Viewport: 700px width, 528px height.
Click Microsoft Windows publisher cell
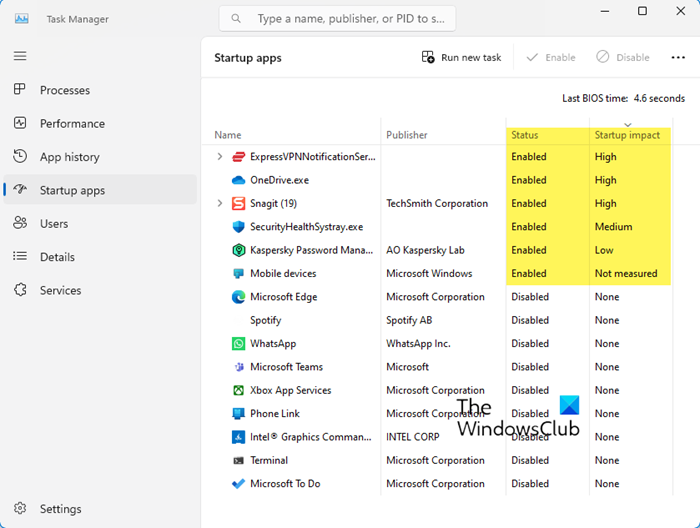pos(429,274)
